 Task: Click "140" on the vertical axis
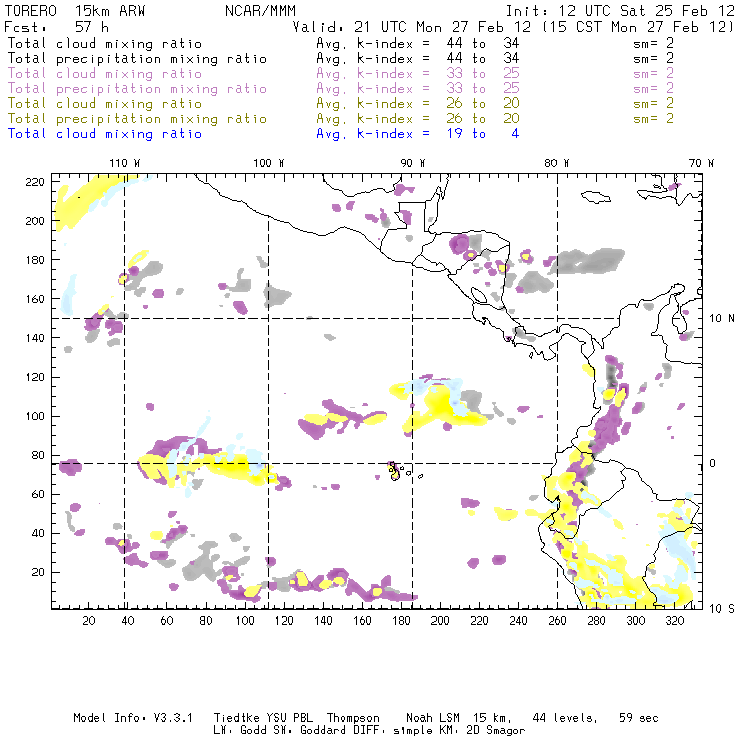pos(35,338)
